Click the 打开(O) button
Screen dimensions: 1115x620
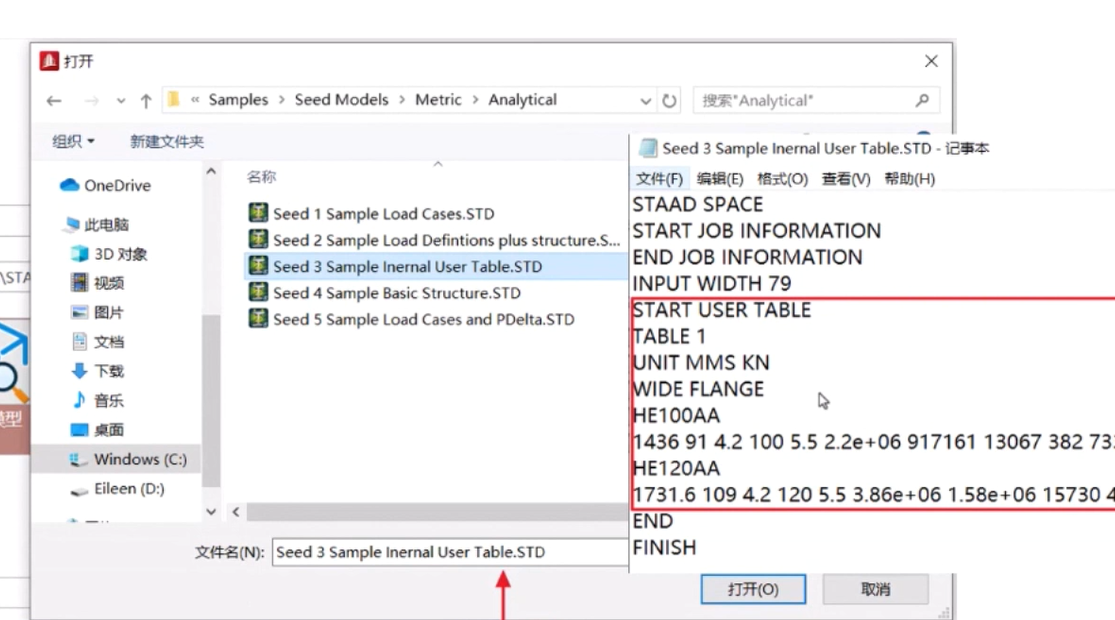(x=753, y=589)
